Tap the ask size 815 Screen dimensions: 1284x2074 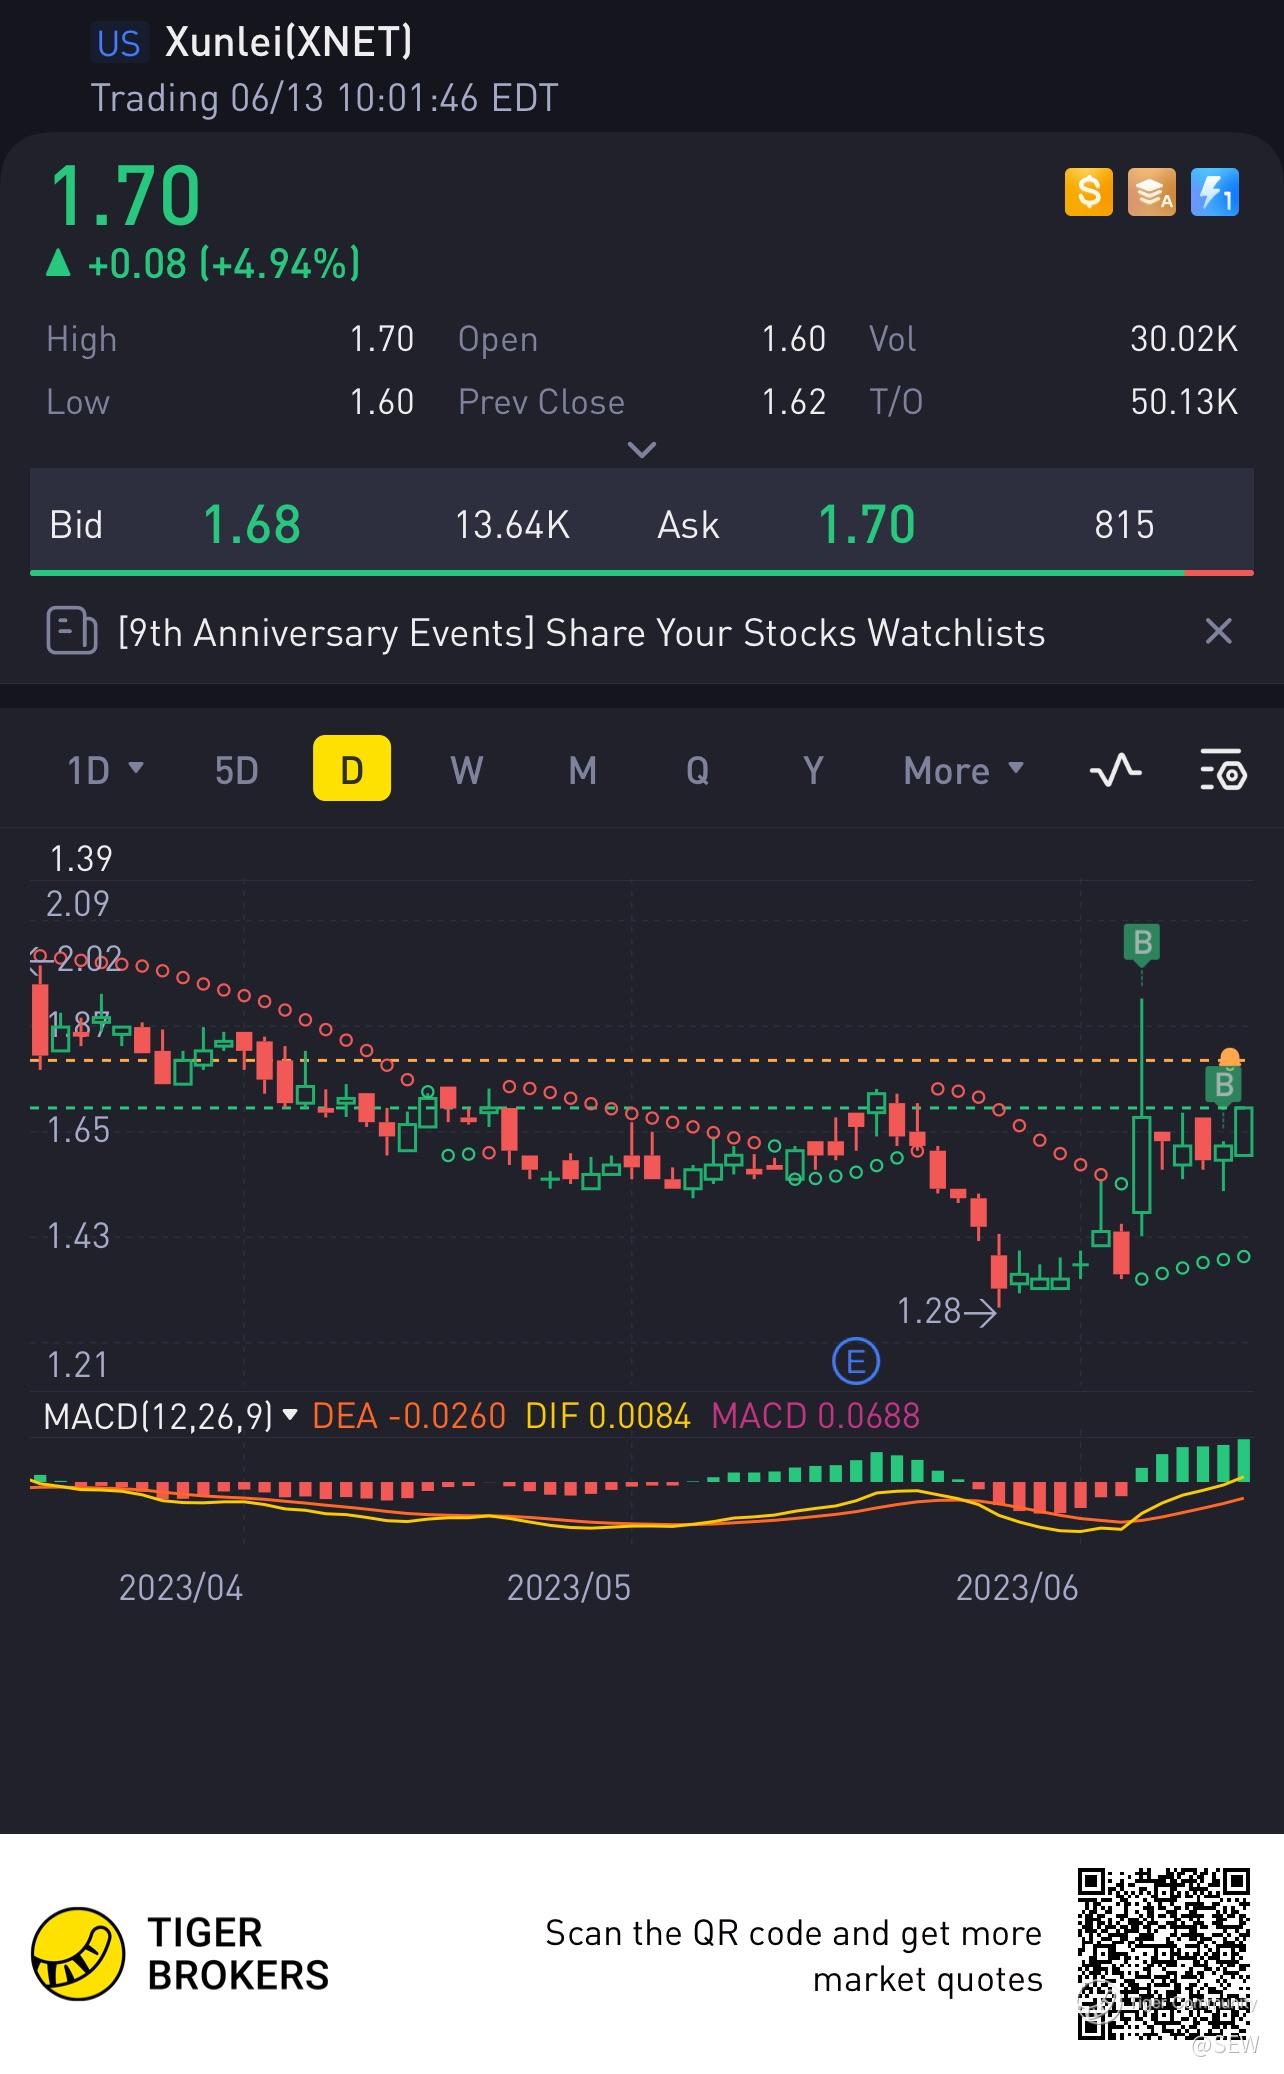[x=1124, y=524]
